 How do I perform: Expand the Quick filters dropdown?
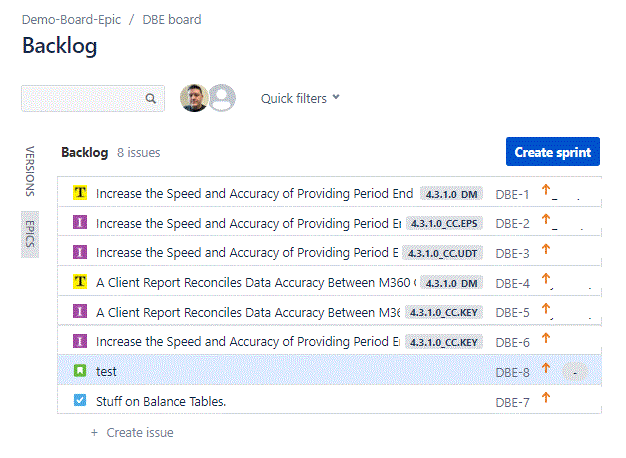[x=300, y=98]
